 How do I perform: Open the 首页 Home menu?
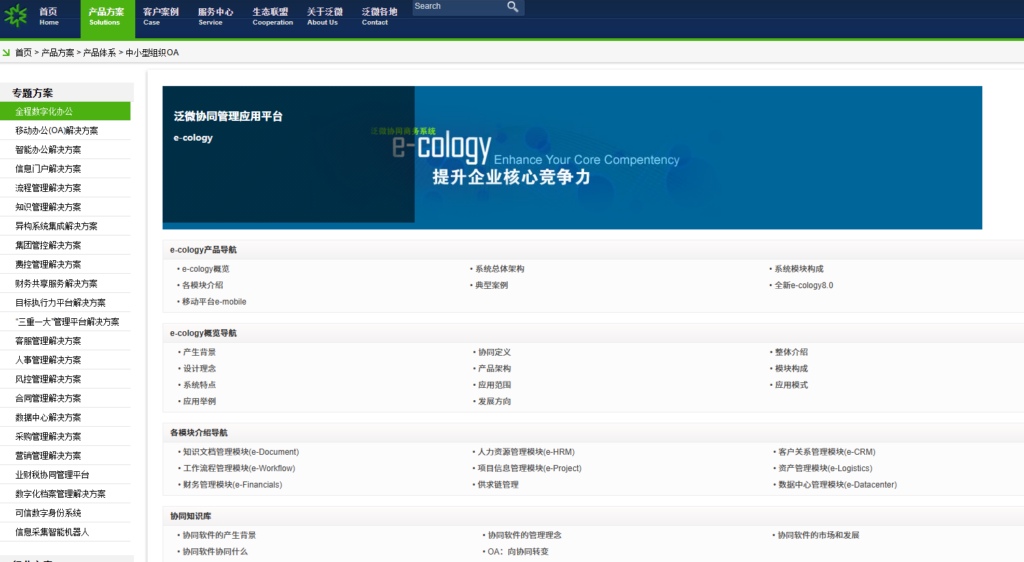48,17
